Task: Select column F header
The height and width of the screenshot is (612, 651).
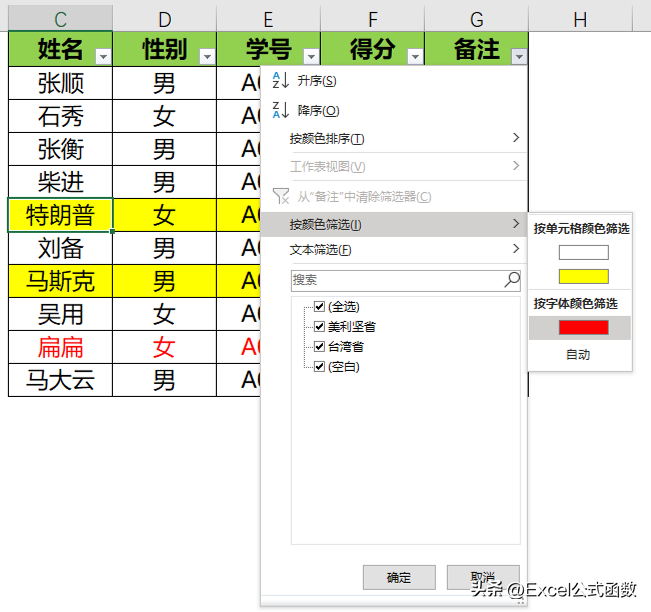Action: point(373,19)
